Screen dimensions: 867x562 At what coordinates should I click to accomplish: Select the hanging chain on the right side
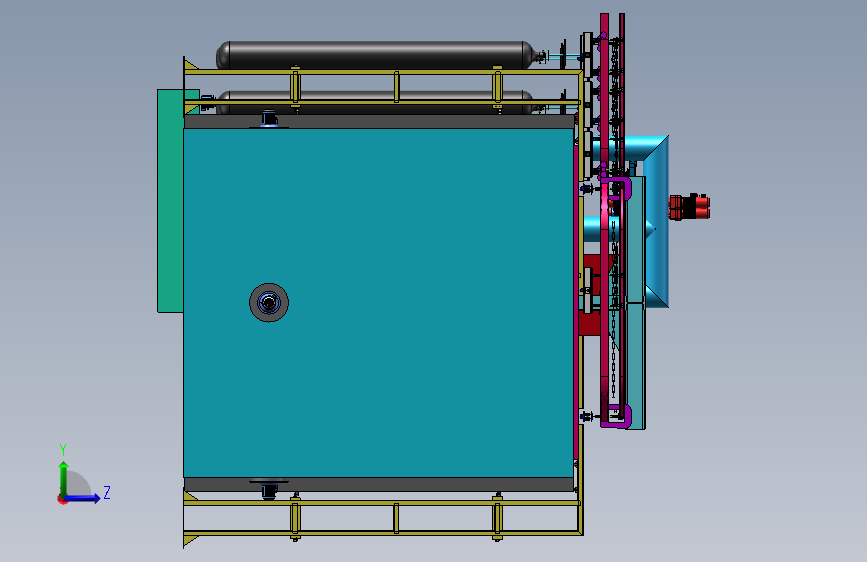tap(614, 310)
